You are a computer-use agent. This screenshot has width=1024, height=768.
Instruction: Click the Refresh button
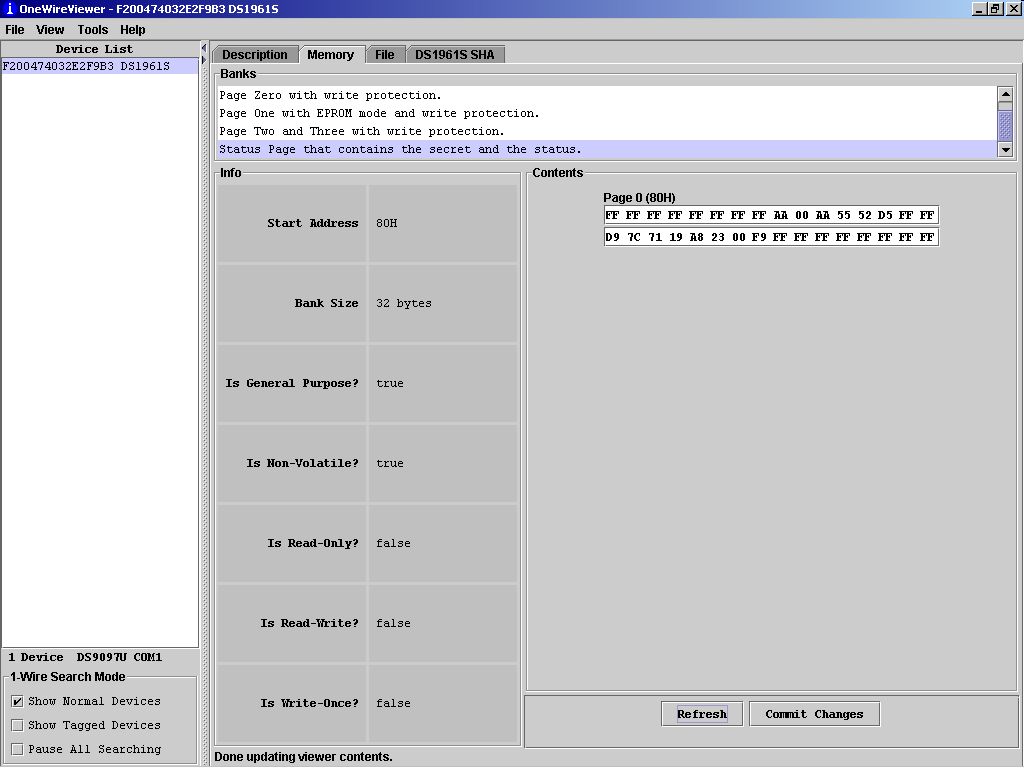pos(702,714)
